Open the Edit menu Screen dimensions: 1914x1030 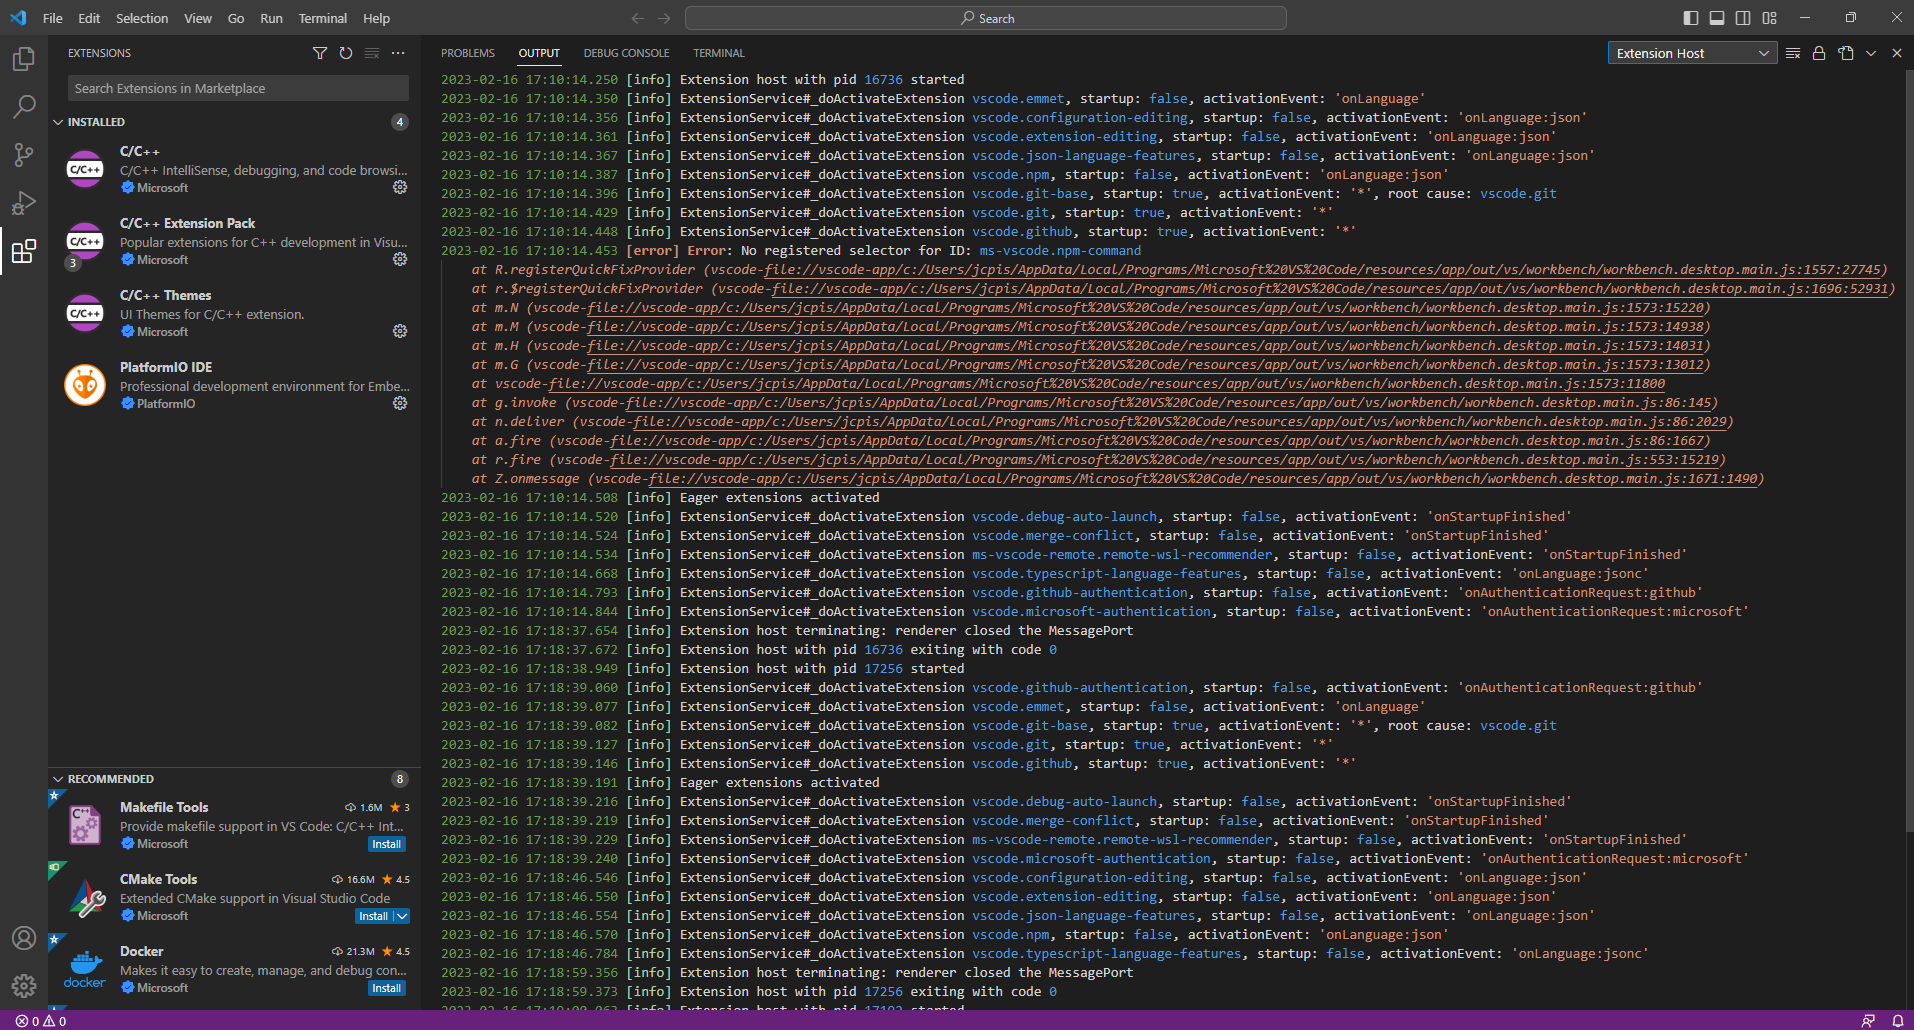pyautogui.click(x=89, y=18)
